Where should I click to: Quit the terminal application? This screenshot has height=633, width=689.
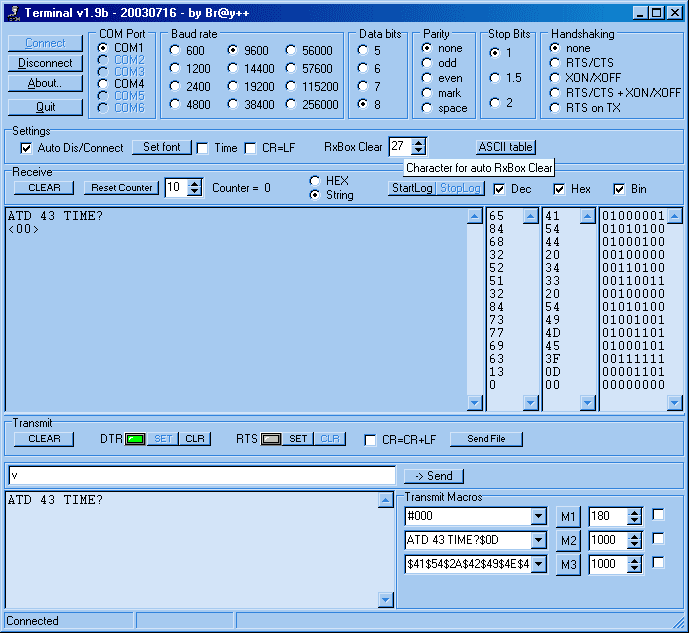(x=45, y=107)
